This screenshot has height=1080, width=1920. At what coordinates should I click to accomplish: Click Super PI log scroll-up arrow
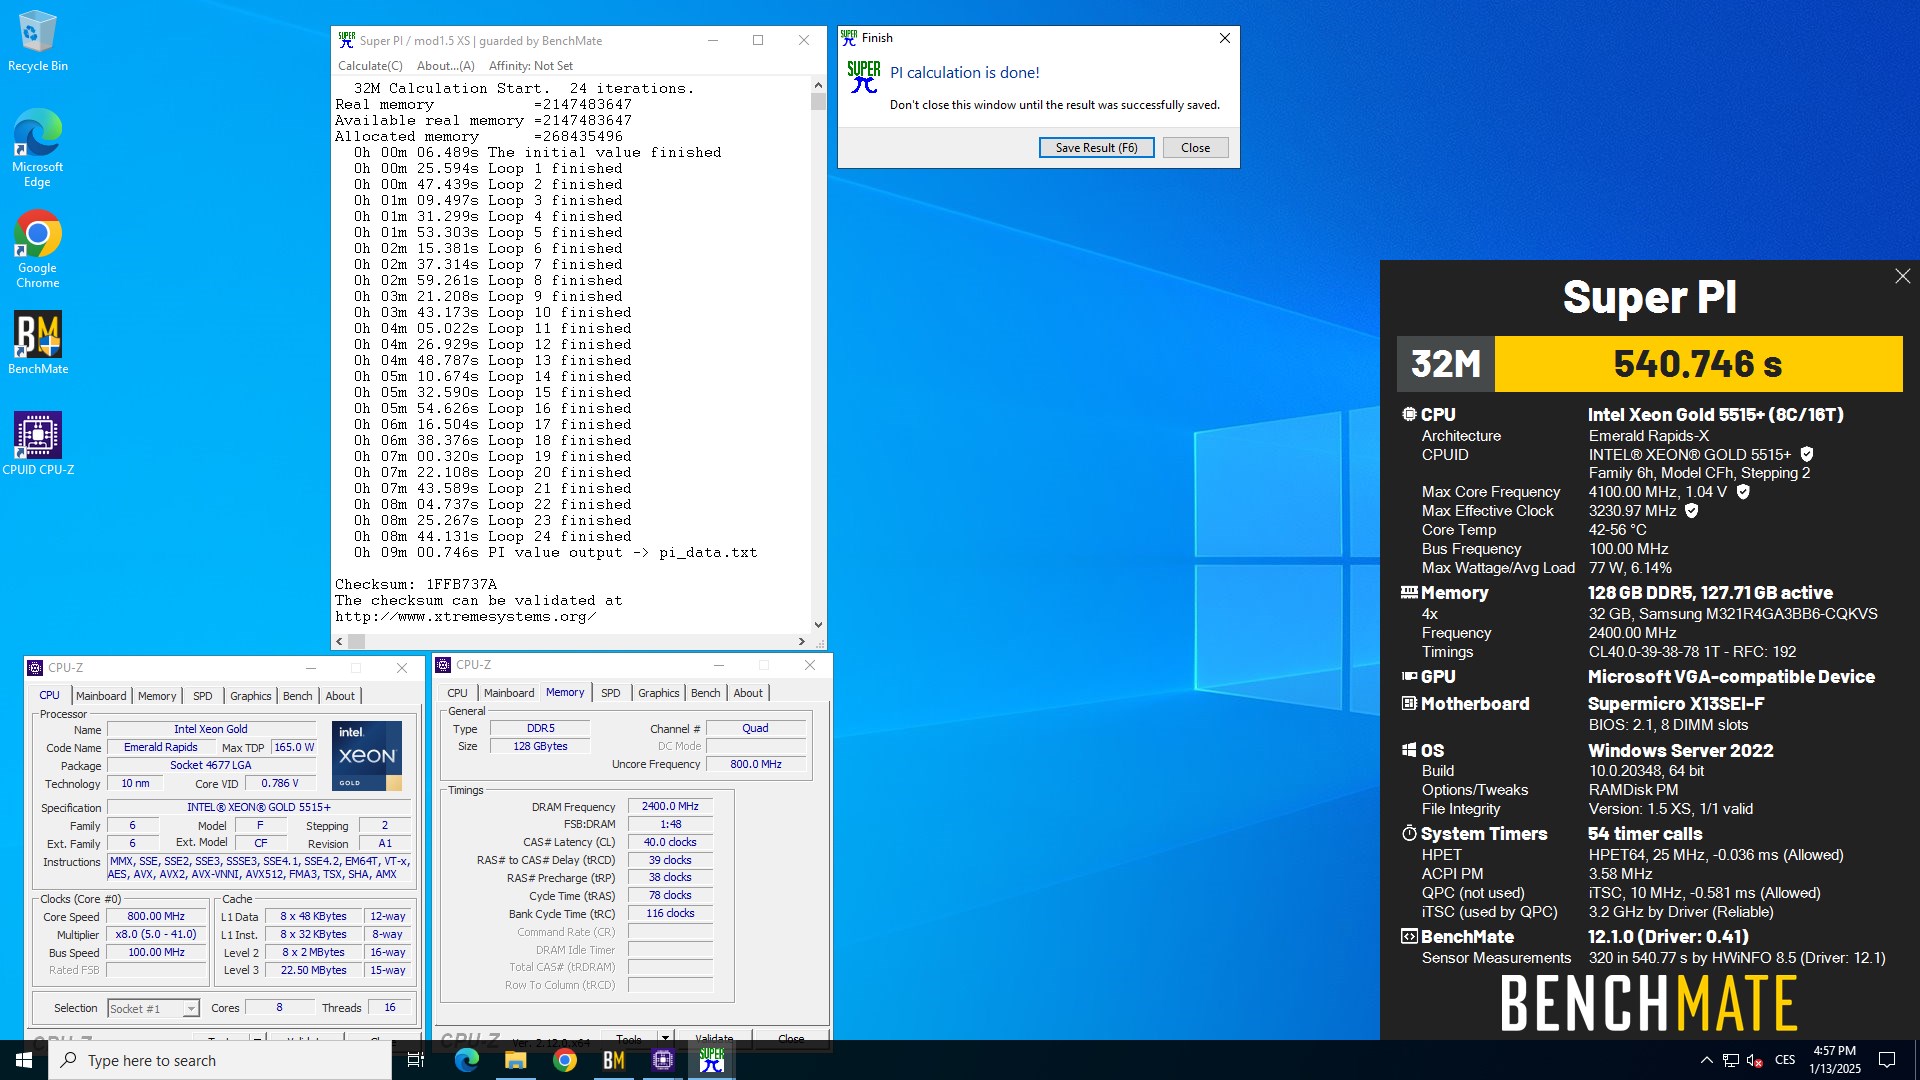tap(818, 86)
